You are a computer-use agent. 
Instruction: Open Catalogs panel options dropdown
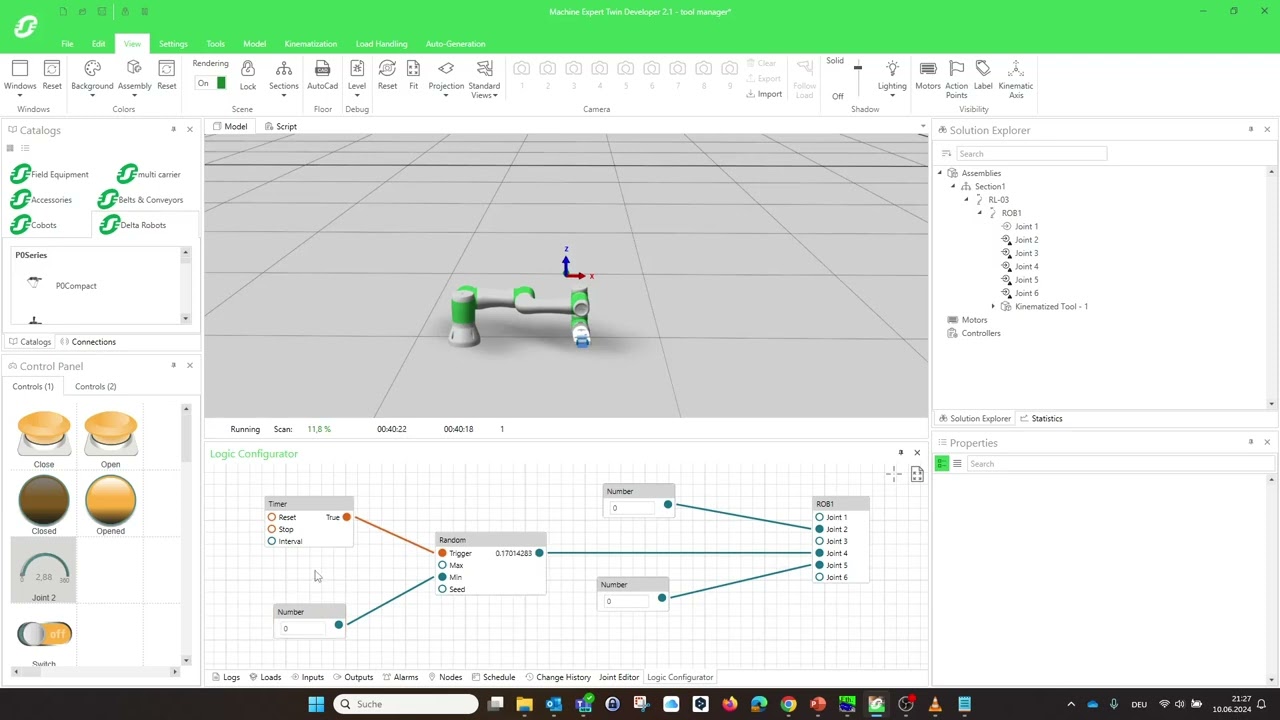click(173, 129)
